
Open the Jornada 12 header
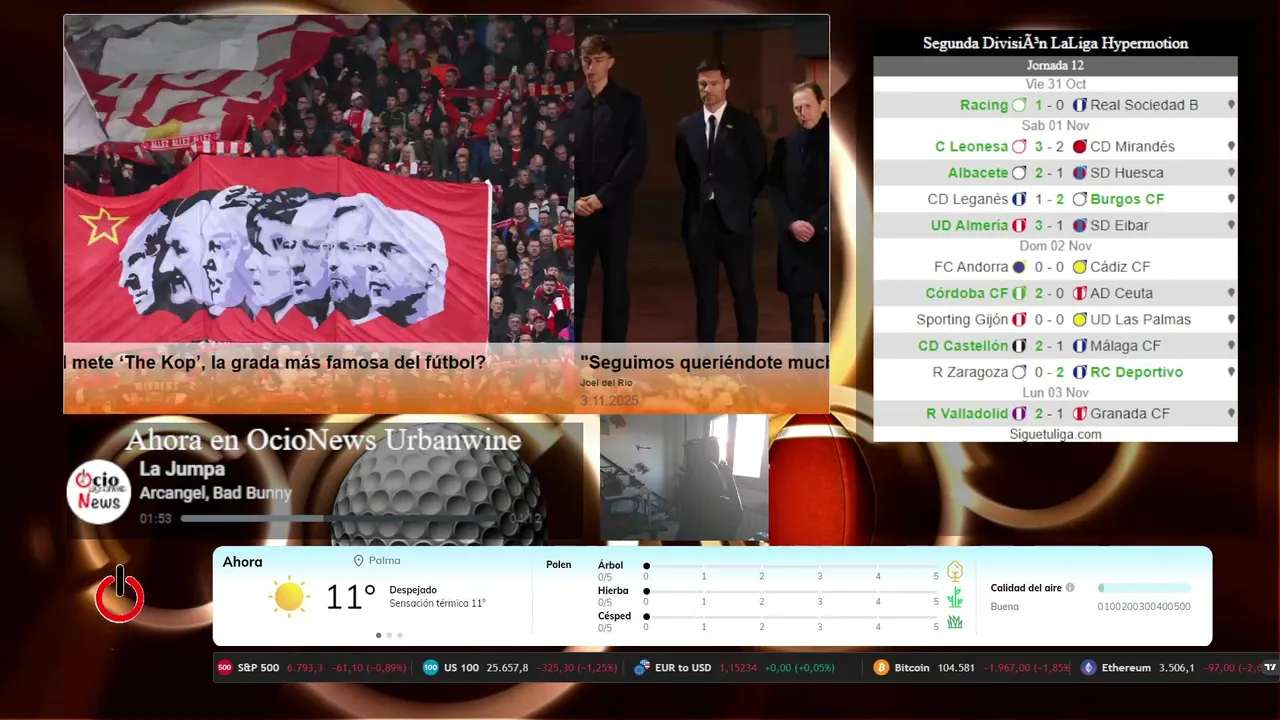tap(1055, 66)
